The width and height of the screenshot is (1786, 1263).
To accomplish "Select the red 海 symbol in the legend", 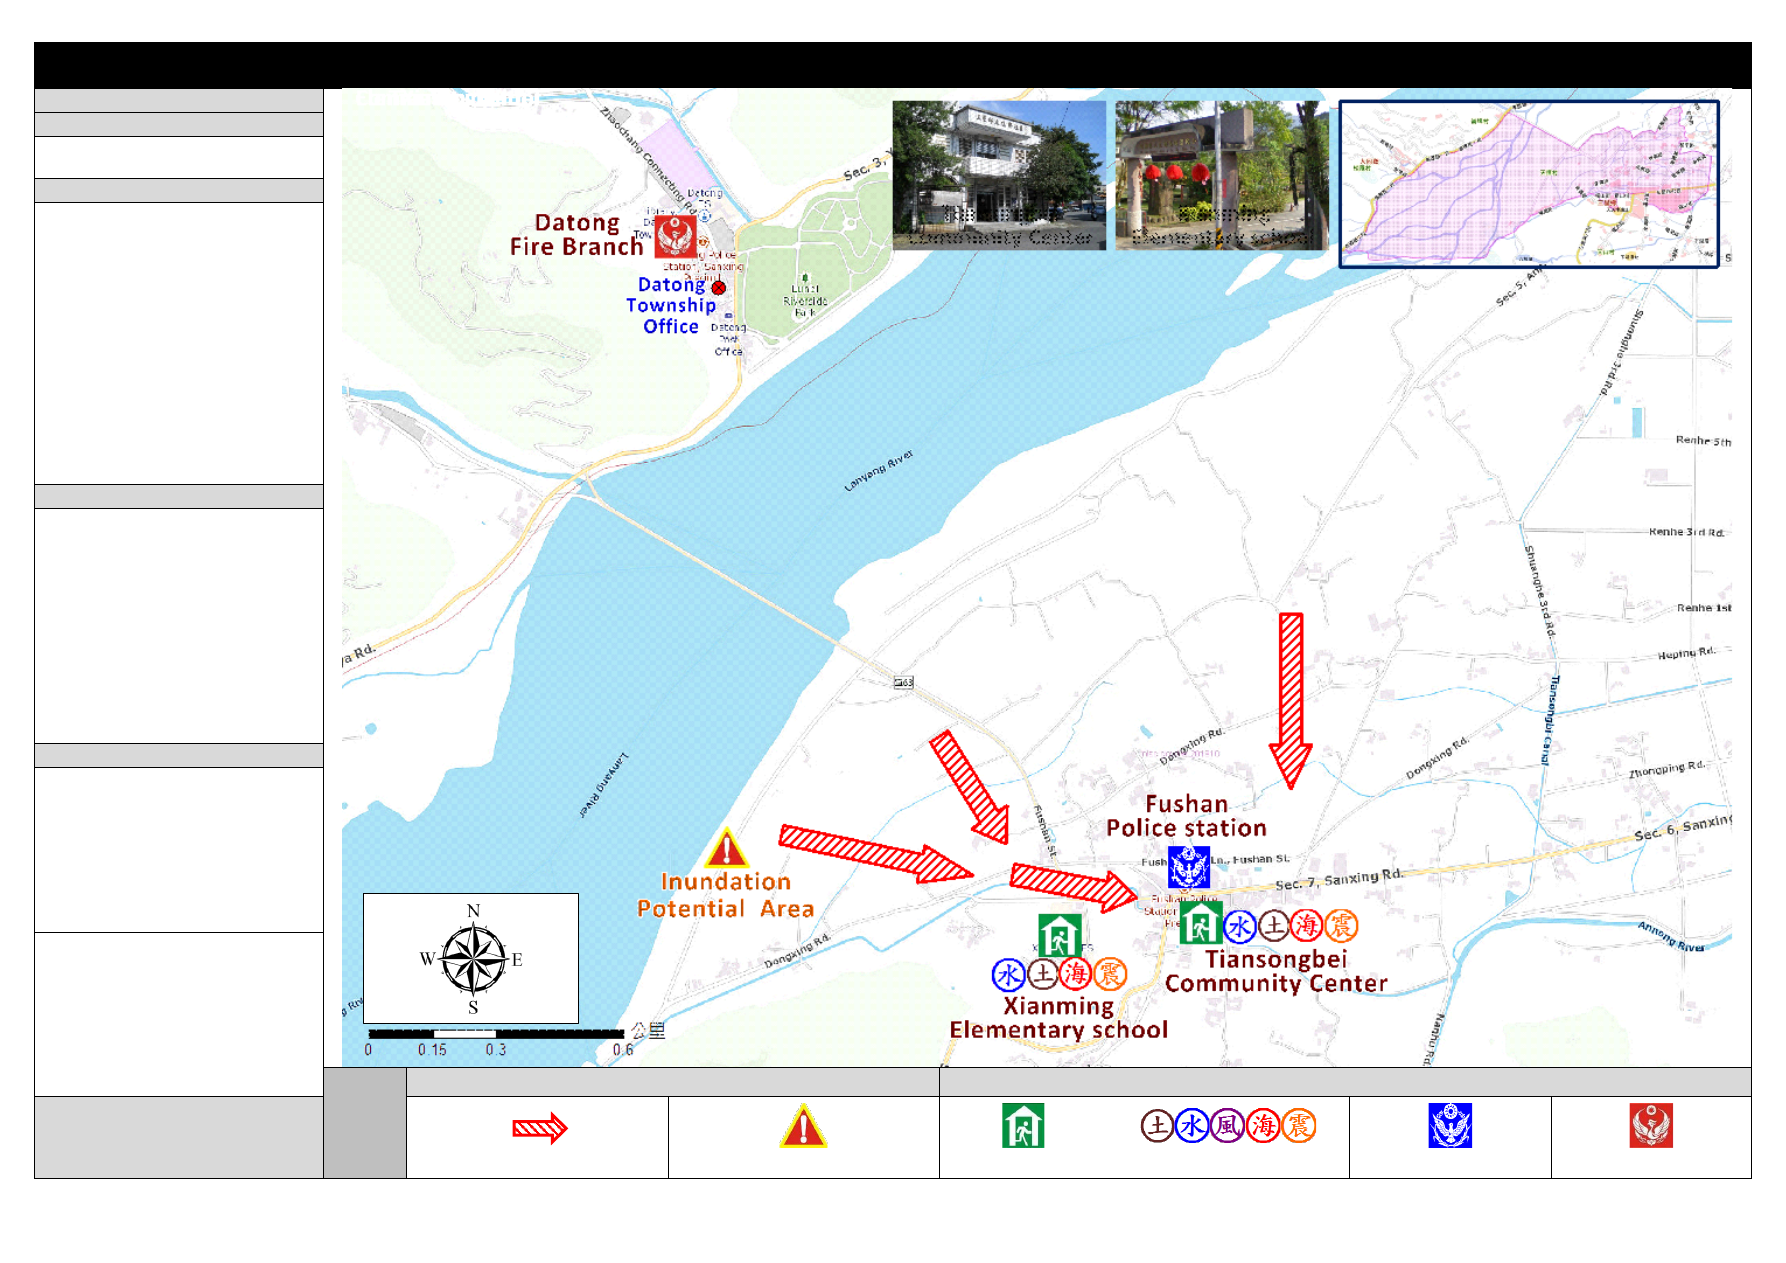I will [1263, 1126].
